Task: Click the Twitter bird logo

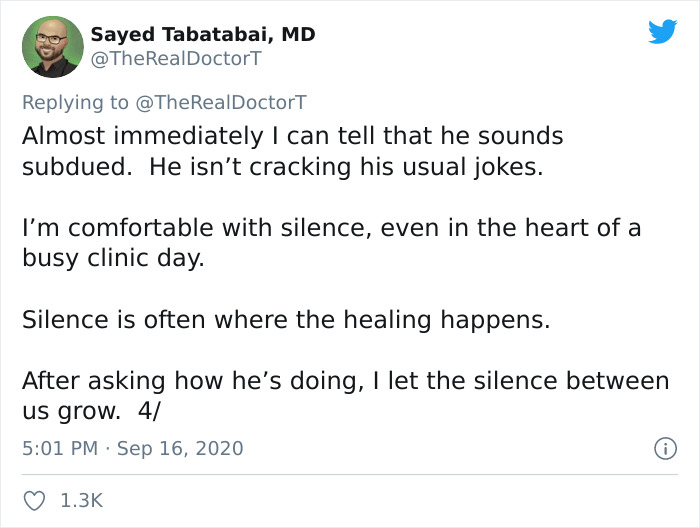Action: coord(662,32)
